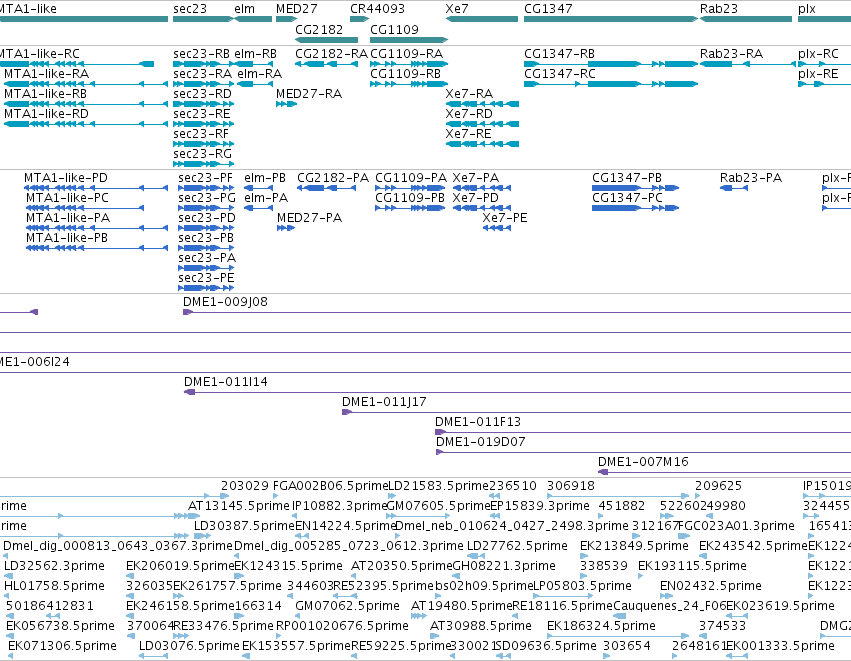Image resolution: width=851 pixels, height=661 pixels.
Task: Select transcript MED27-RA
Action: click(x=286, y=104)
